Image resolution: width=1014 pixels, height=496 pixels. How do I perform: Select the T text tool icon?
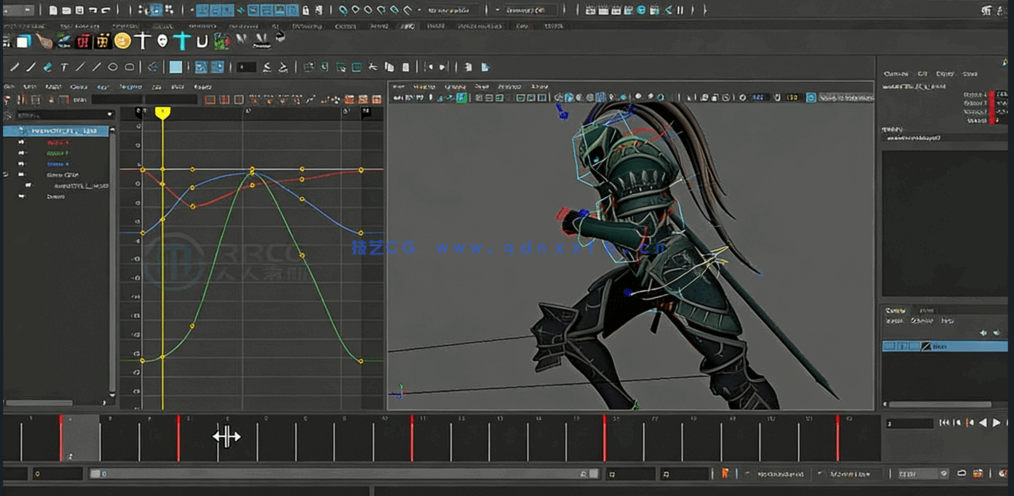(64, 67)
